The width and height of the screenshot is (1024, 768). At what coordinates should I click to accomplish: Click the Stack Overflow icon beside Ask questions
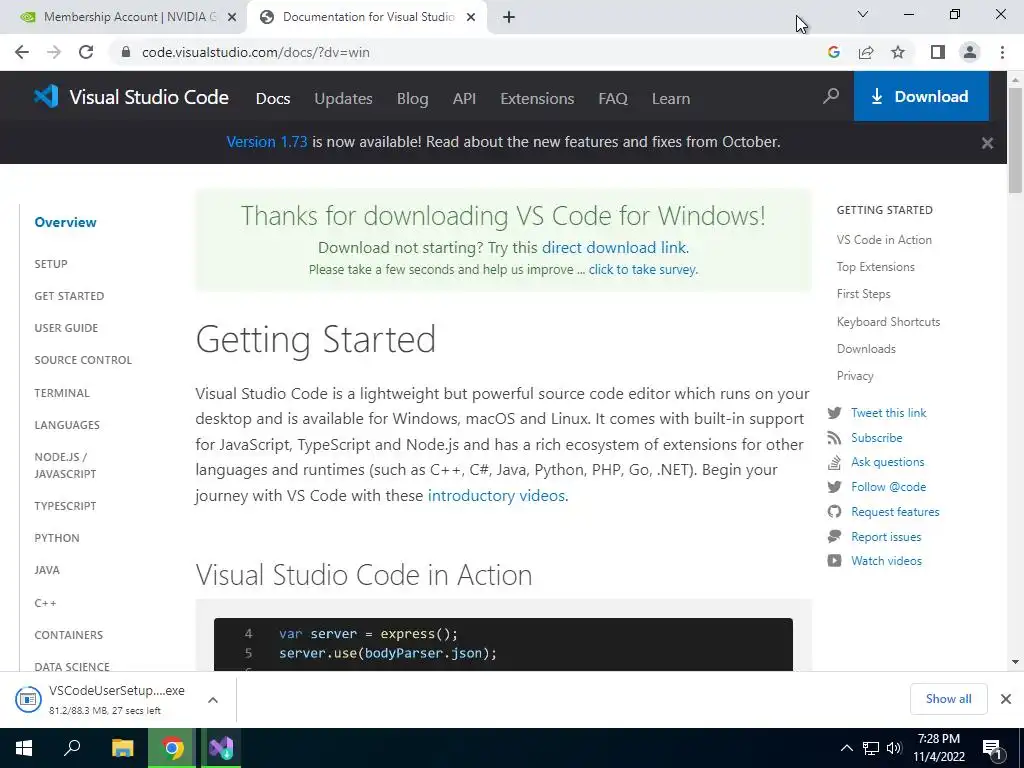[x=834, y=462]
